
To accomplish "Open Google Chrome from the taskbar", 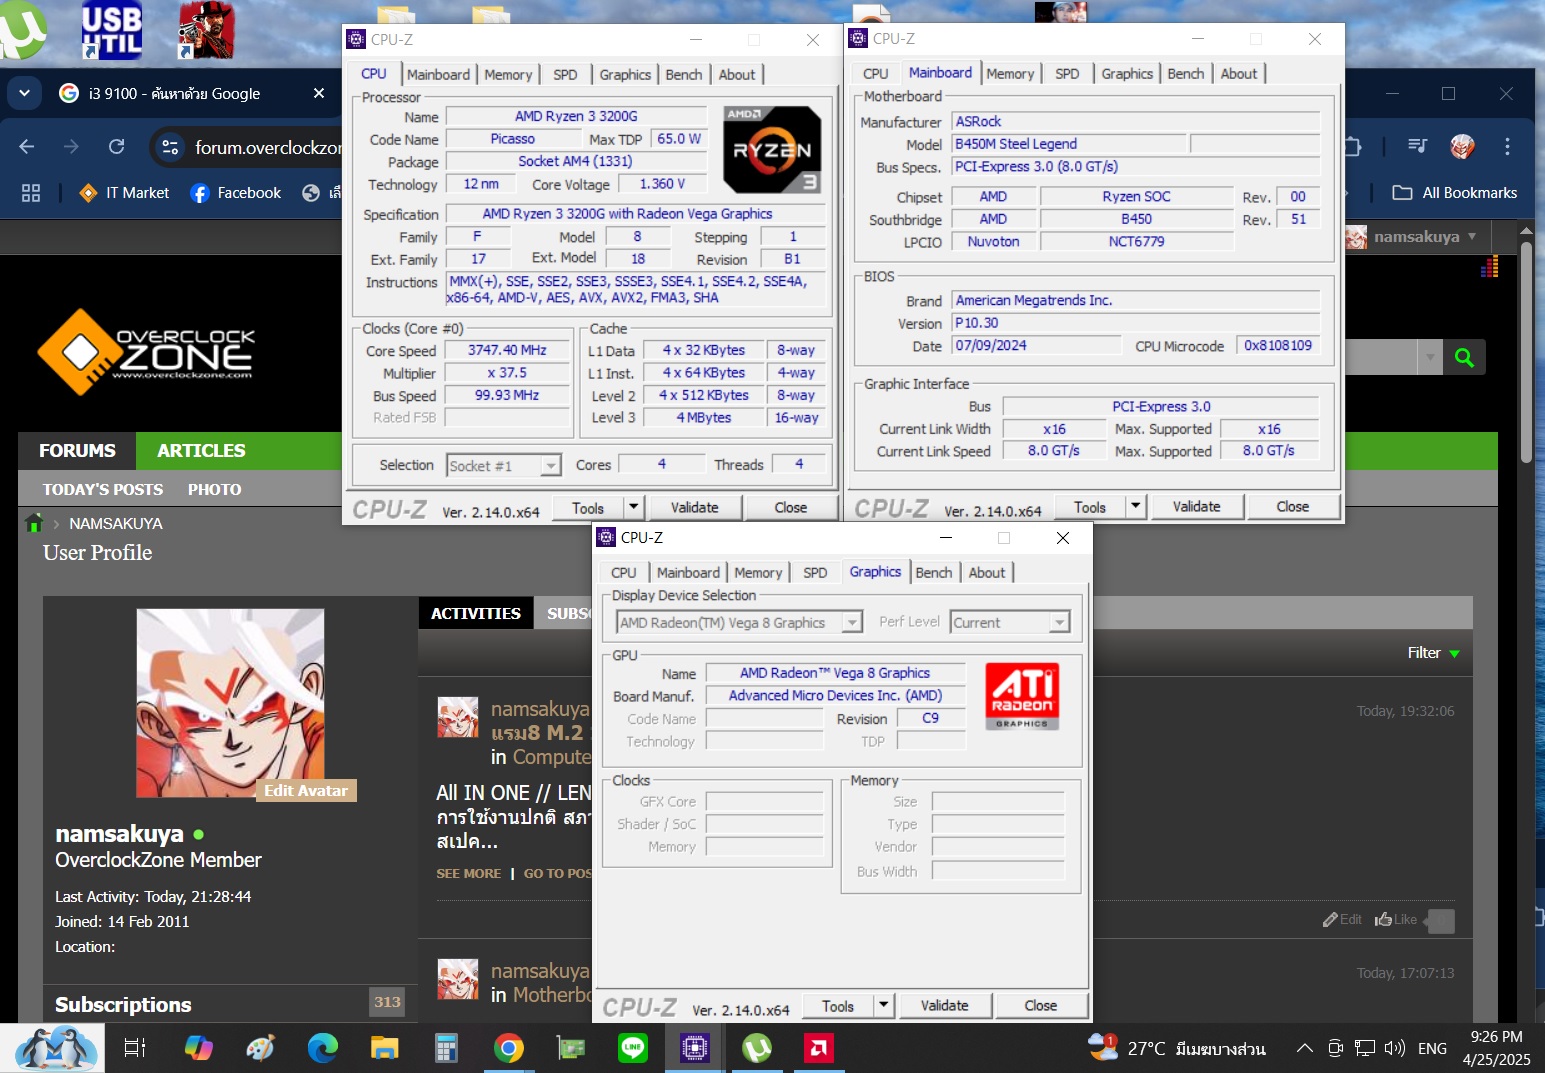I will click(x=508, y=1048).
